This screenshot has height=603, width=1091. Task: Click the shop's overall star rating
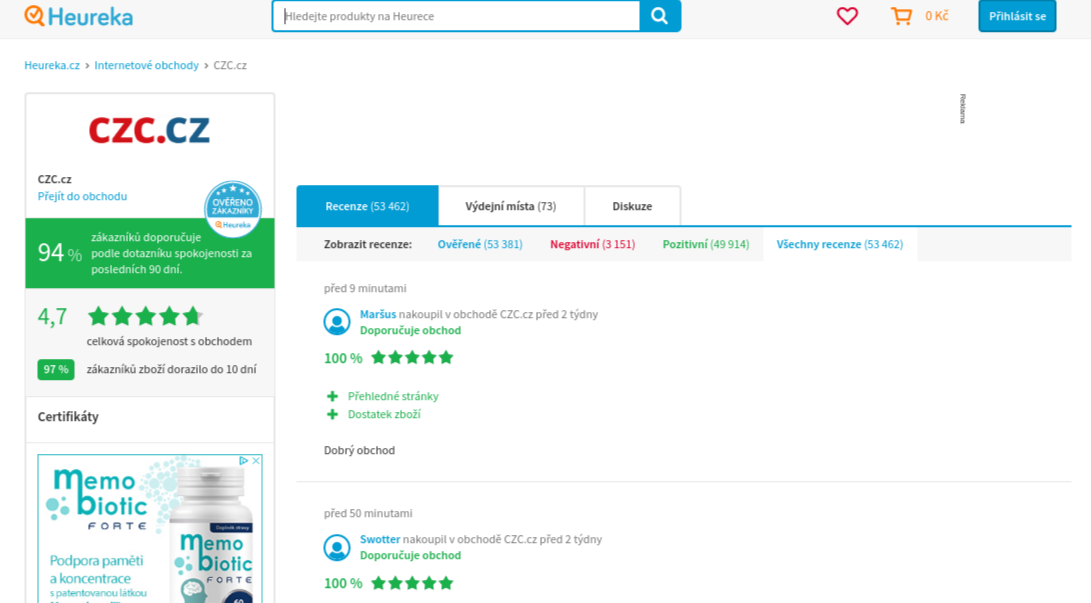[145, 316]
